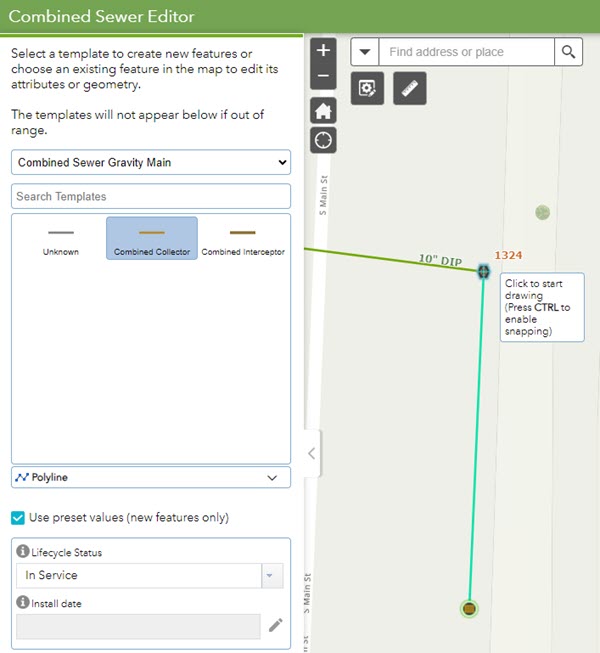
Task: Select the Combined Collector template
Action: [152, 239]
